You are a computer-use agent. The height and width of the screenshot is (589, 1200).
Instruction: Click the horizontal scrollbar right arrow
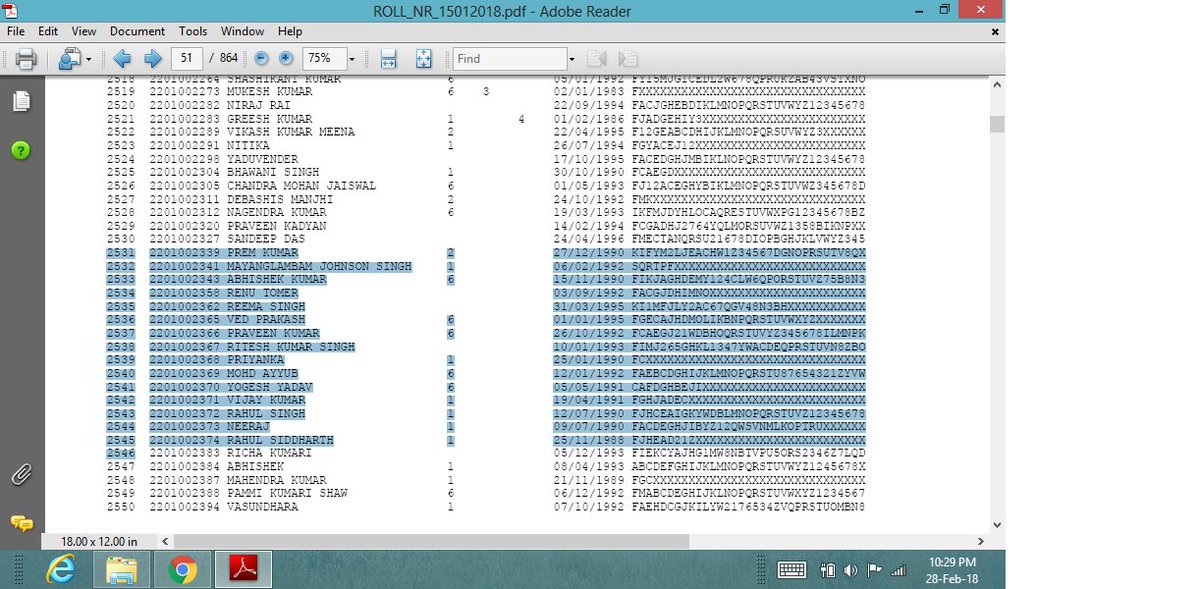tap(980, 541)
